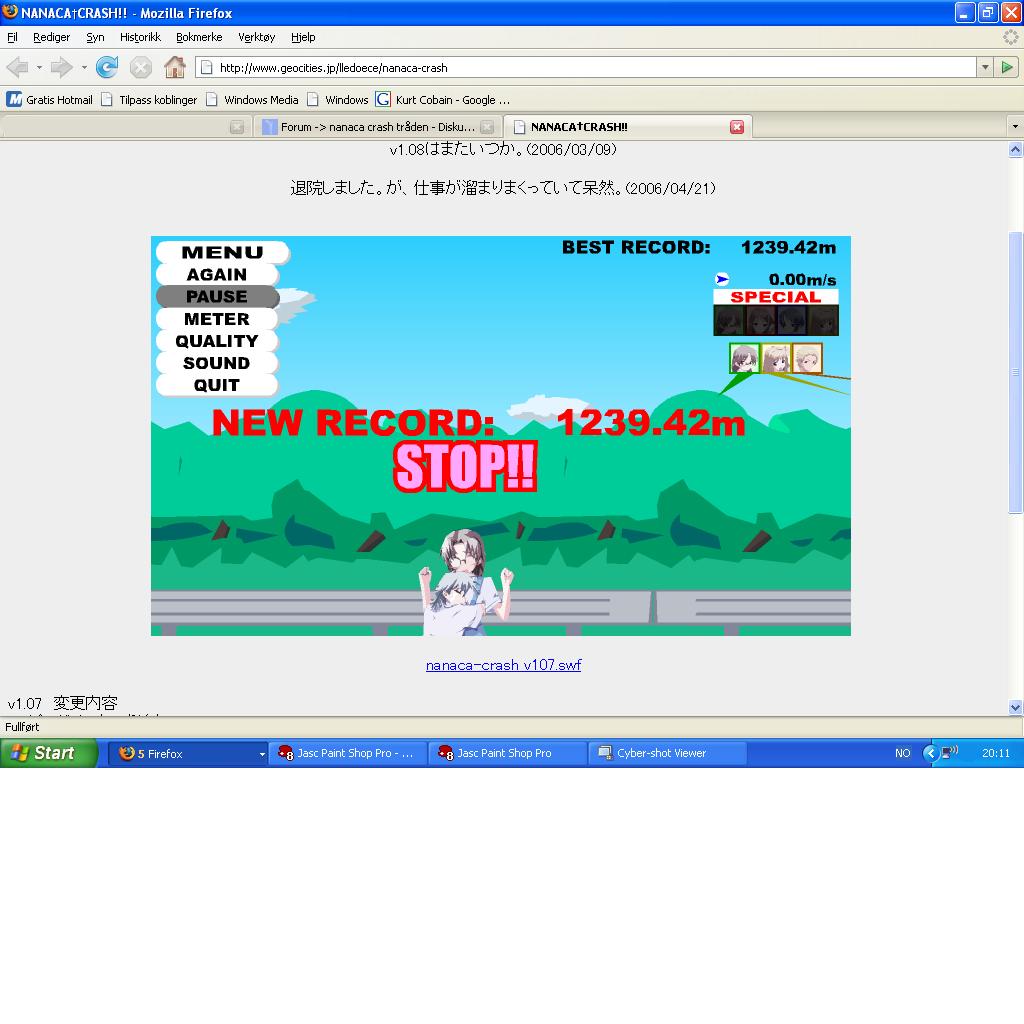Open the Forward history dropdown arrow

pos(84,67)
